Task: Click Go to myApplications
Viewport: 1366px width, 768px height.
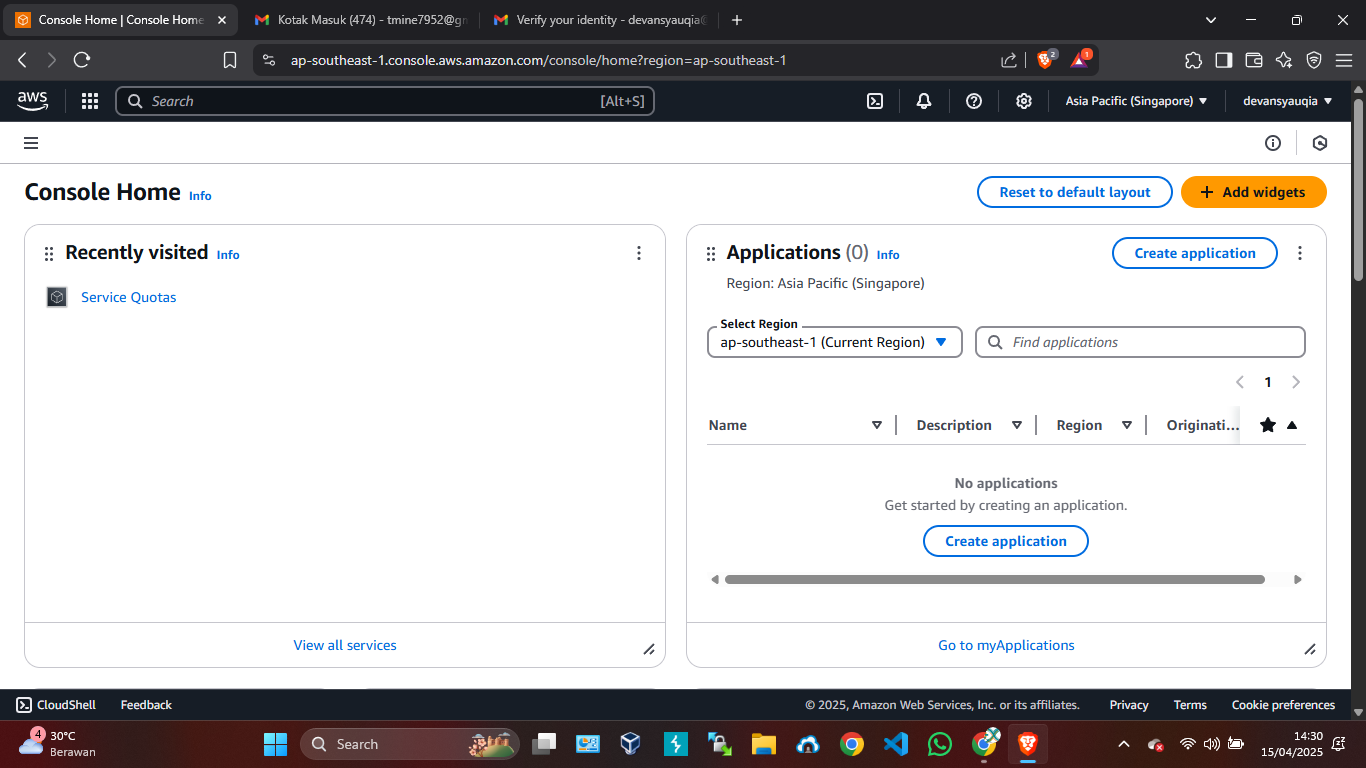Action: tap(1006, 645)
